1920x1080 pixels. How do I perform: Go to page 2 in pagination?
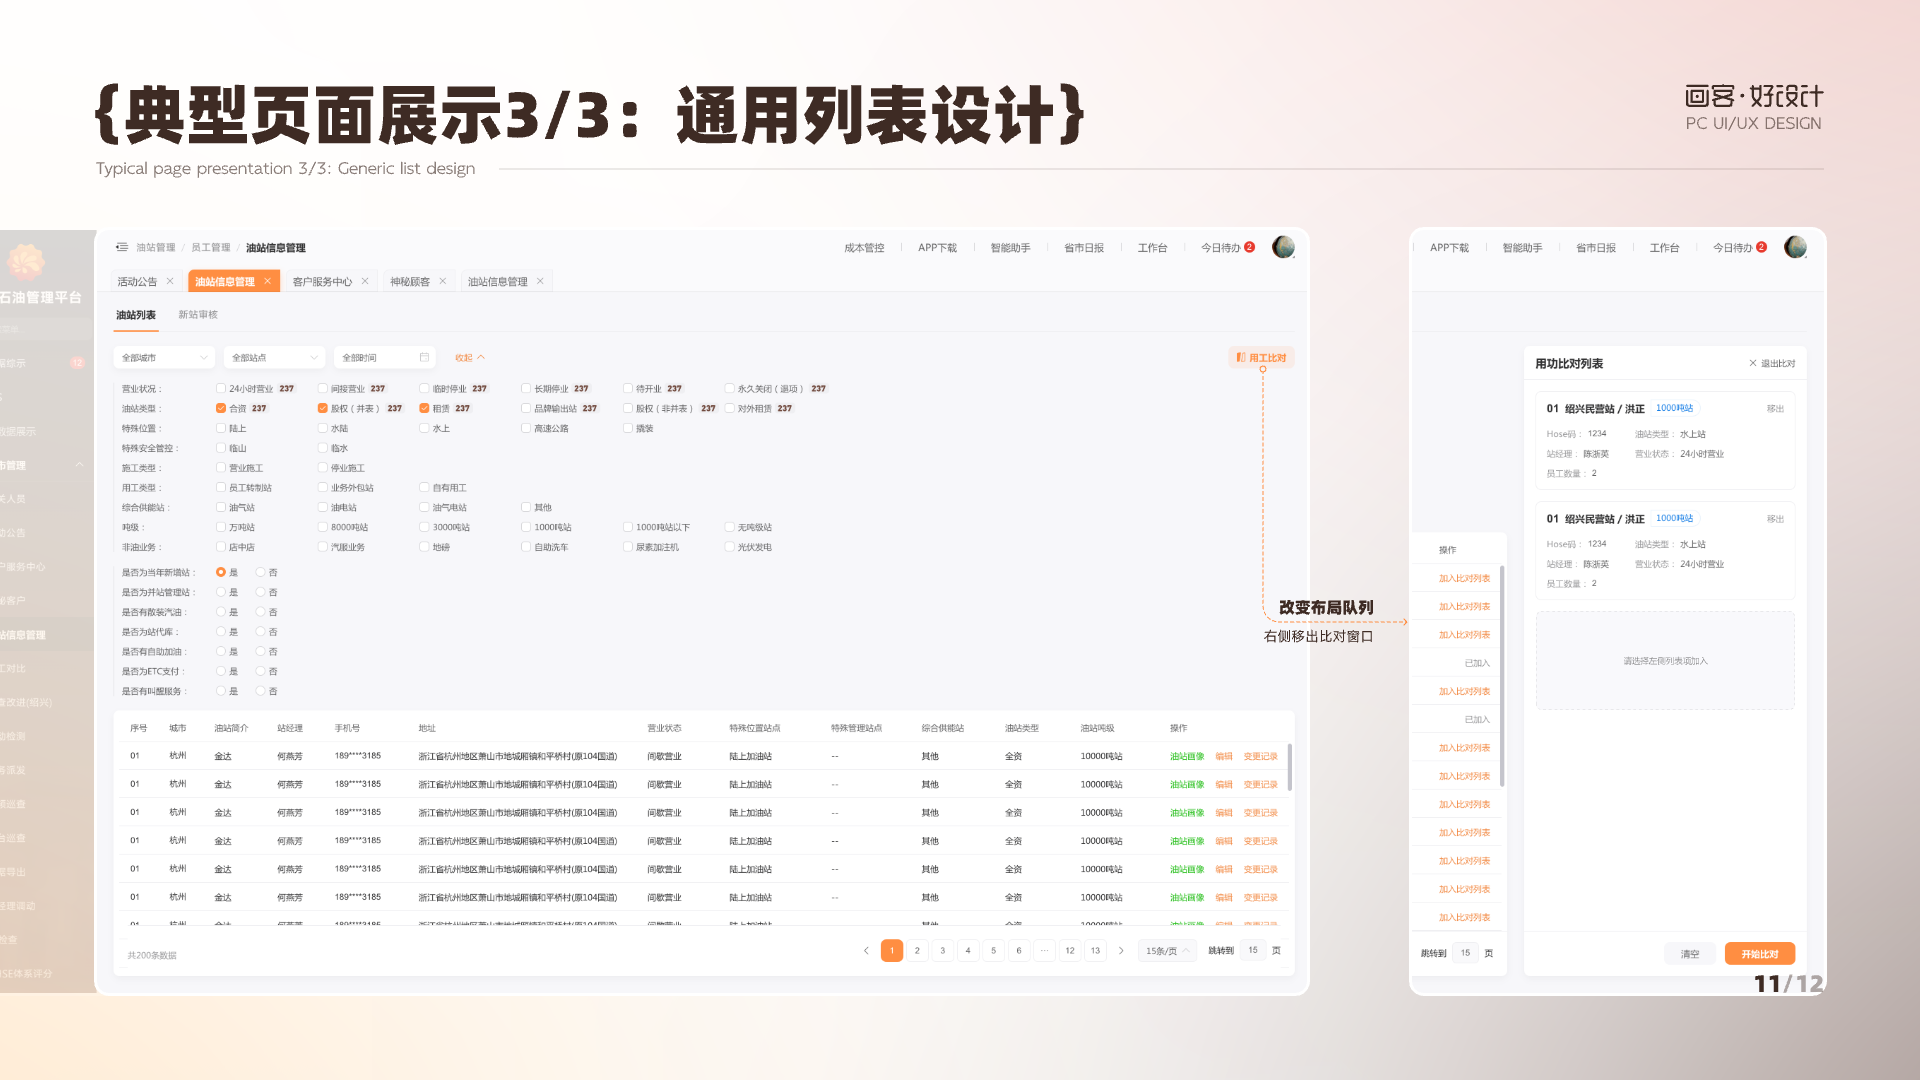pos(917,951)
